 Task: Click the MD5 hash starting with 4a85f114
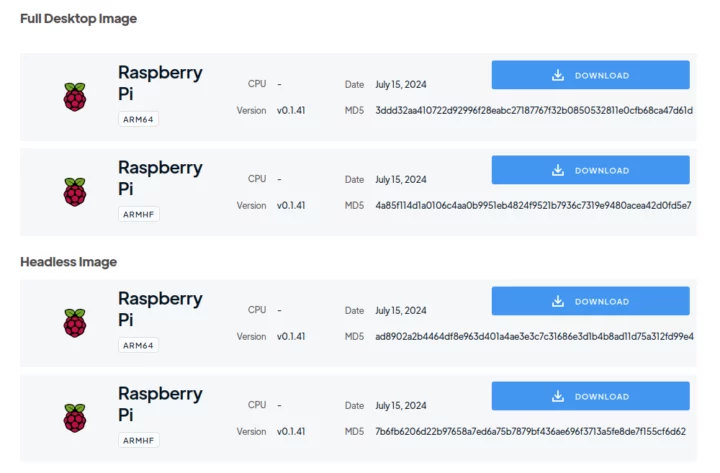(534, 206)
